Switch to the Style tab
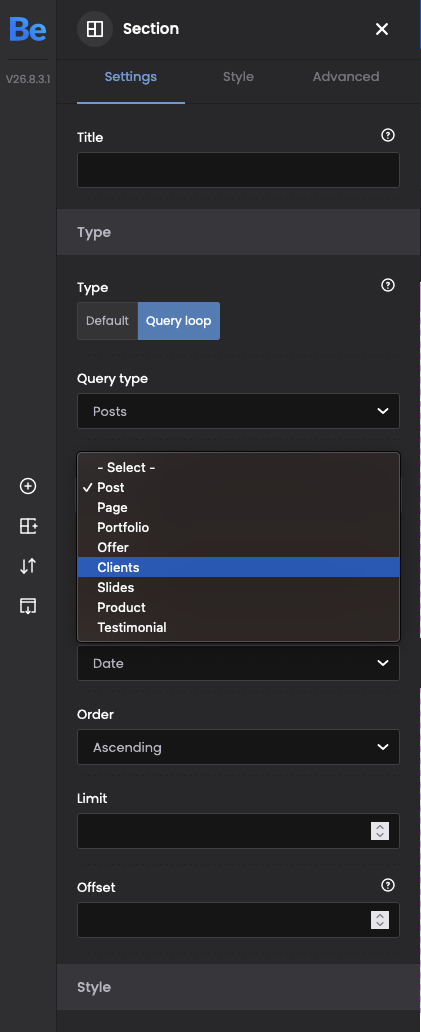 pyautogui.click(x=238, y=77)
